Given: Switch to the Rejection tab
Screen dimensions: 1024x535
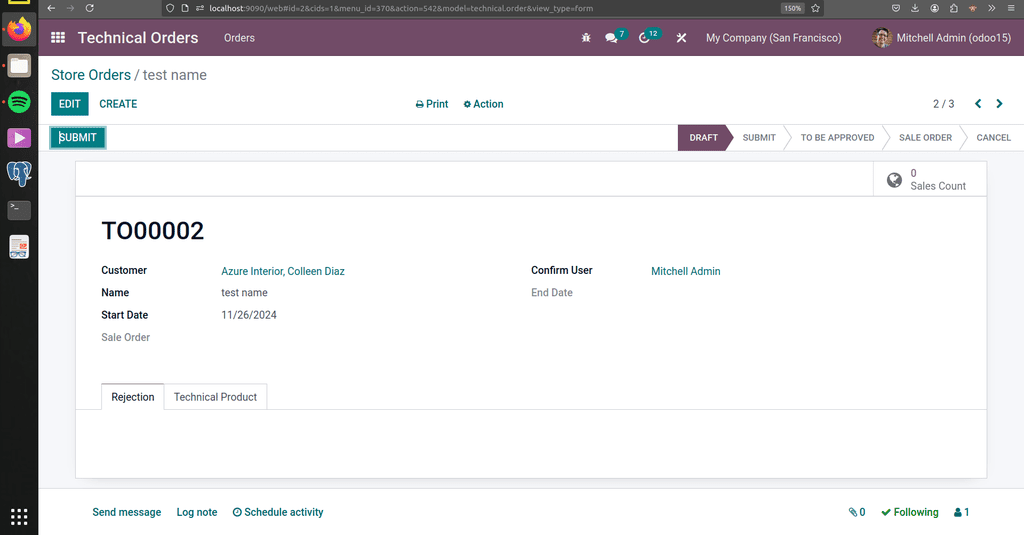Looking at the screenshot, I should 133,397.
